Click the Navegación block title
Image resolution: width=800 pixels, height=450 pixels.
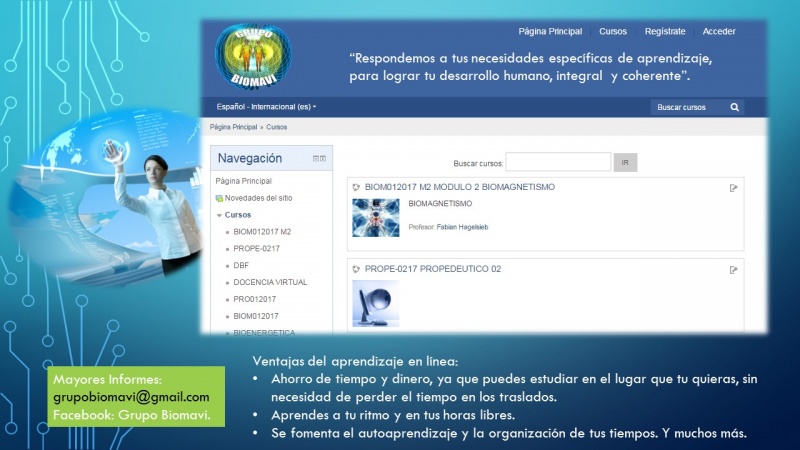pos(249,158)
